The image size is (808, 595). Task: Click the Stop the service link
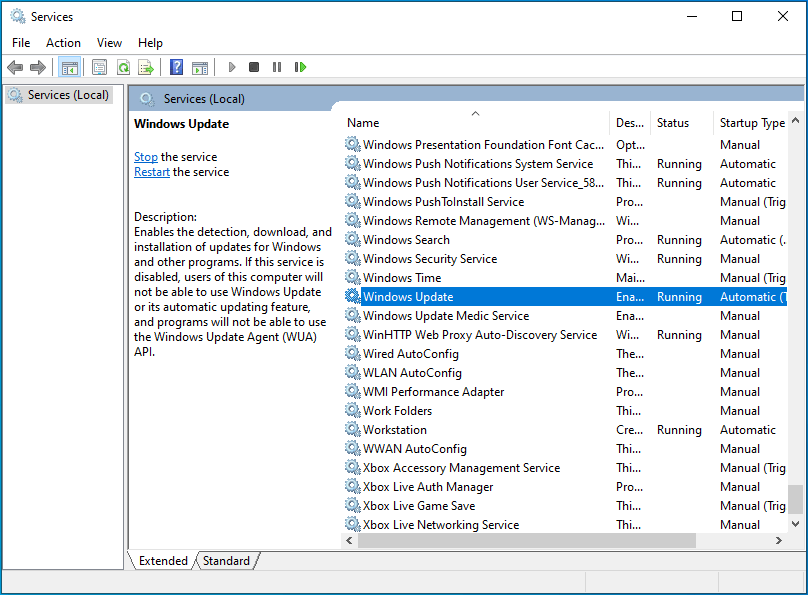(146, 157)
